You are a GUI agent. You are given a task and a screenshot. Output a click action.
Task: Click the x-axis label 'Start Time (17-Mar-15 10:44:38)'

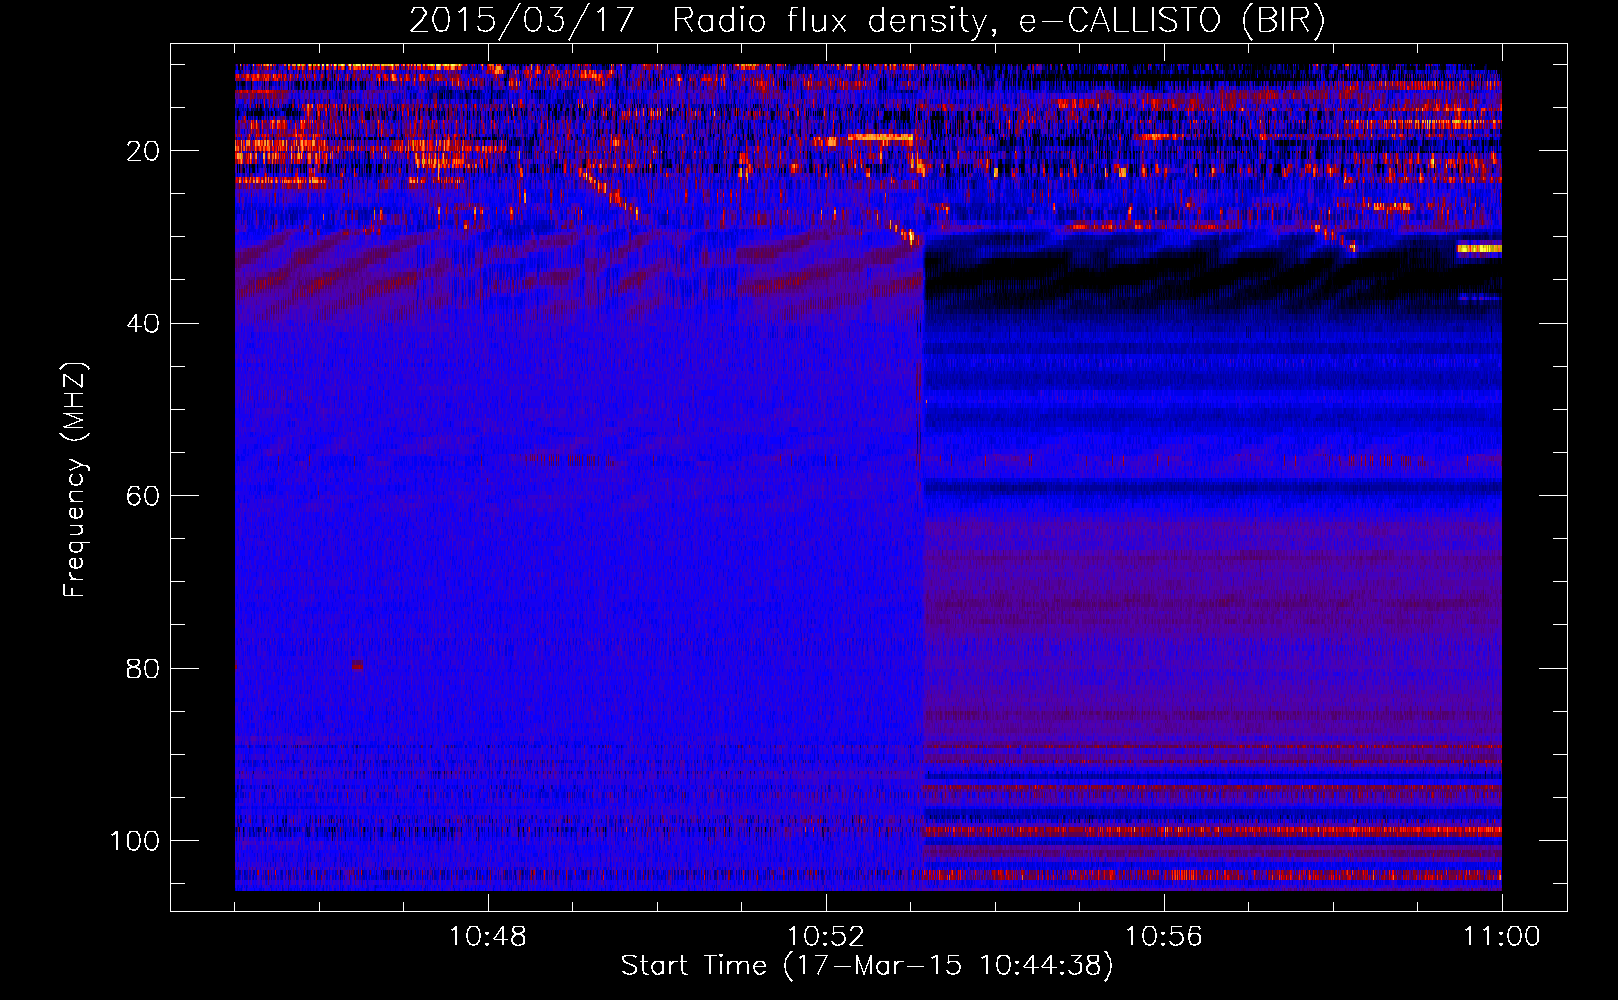click(866, 966)
